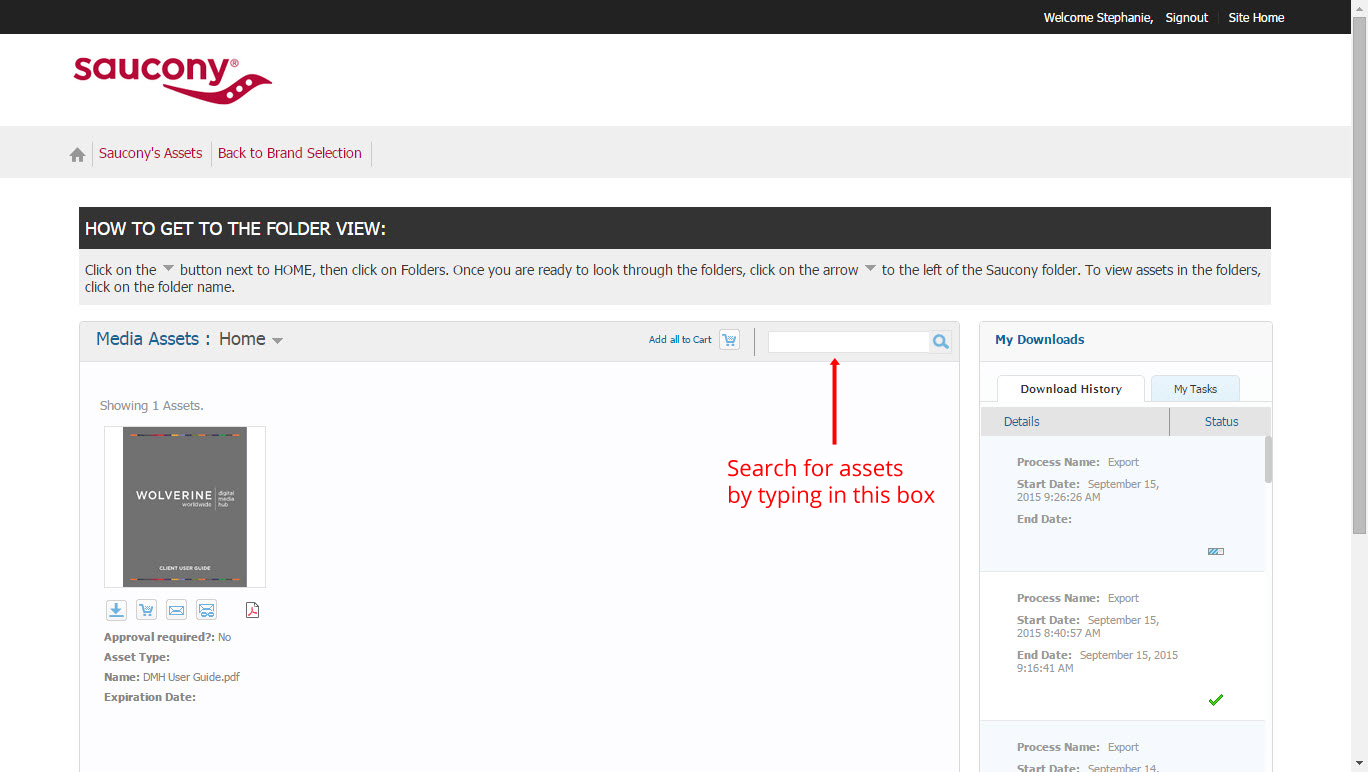Email the DMH User Guide asset
This screenshot has width=1368, height=772.
(176, 610)
